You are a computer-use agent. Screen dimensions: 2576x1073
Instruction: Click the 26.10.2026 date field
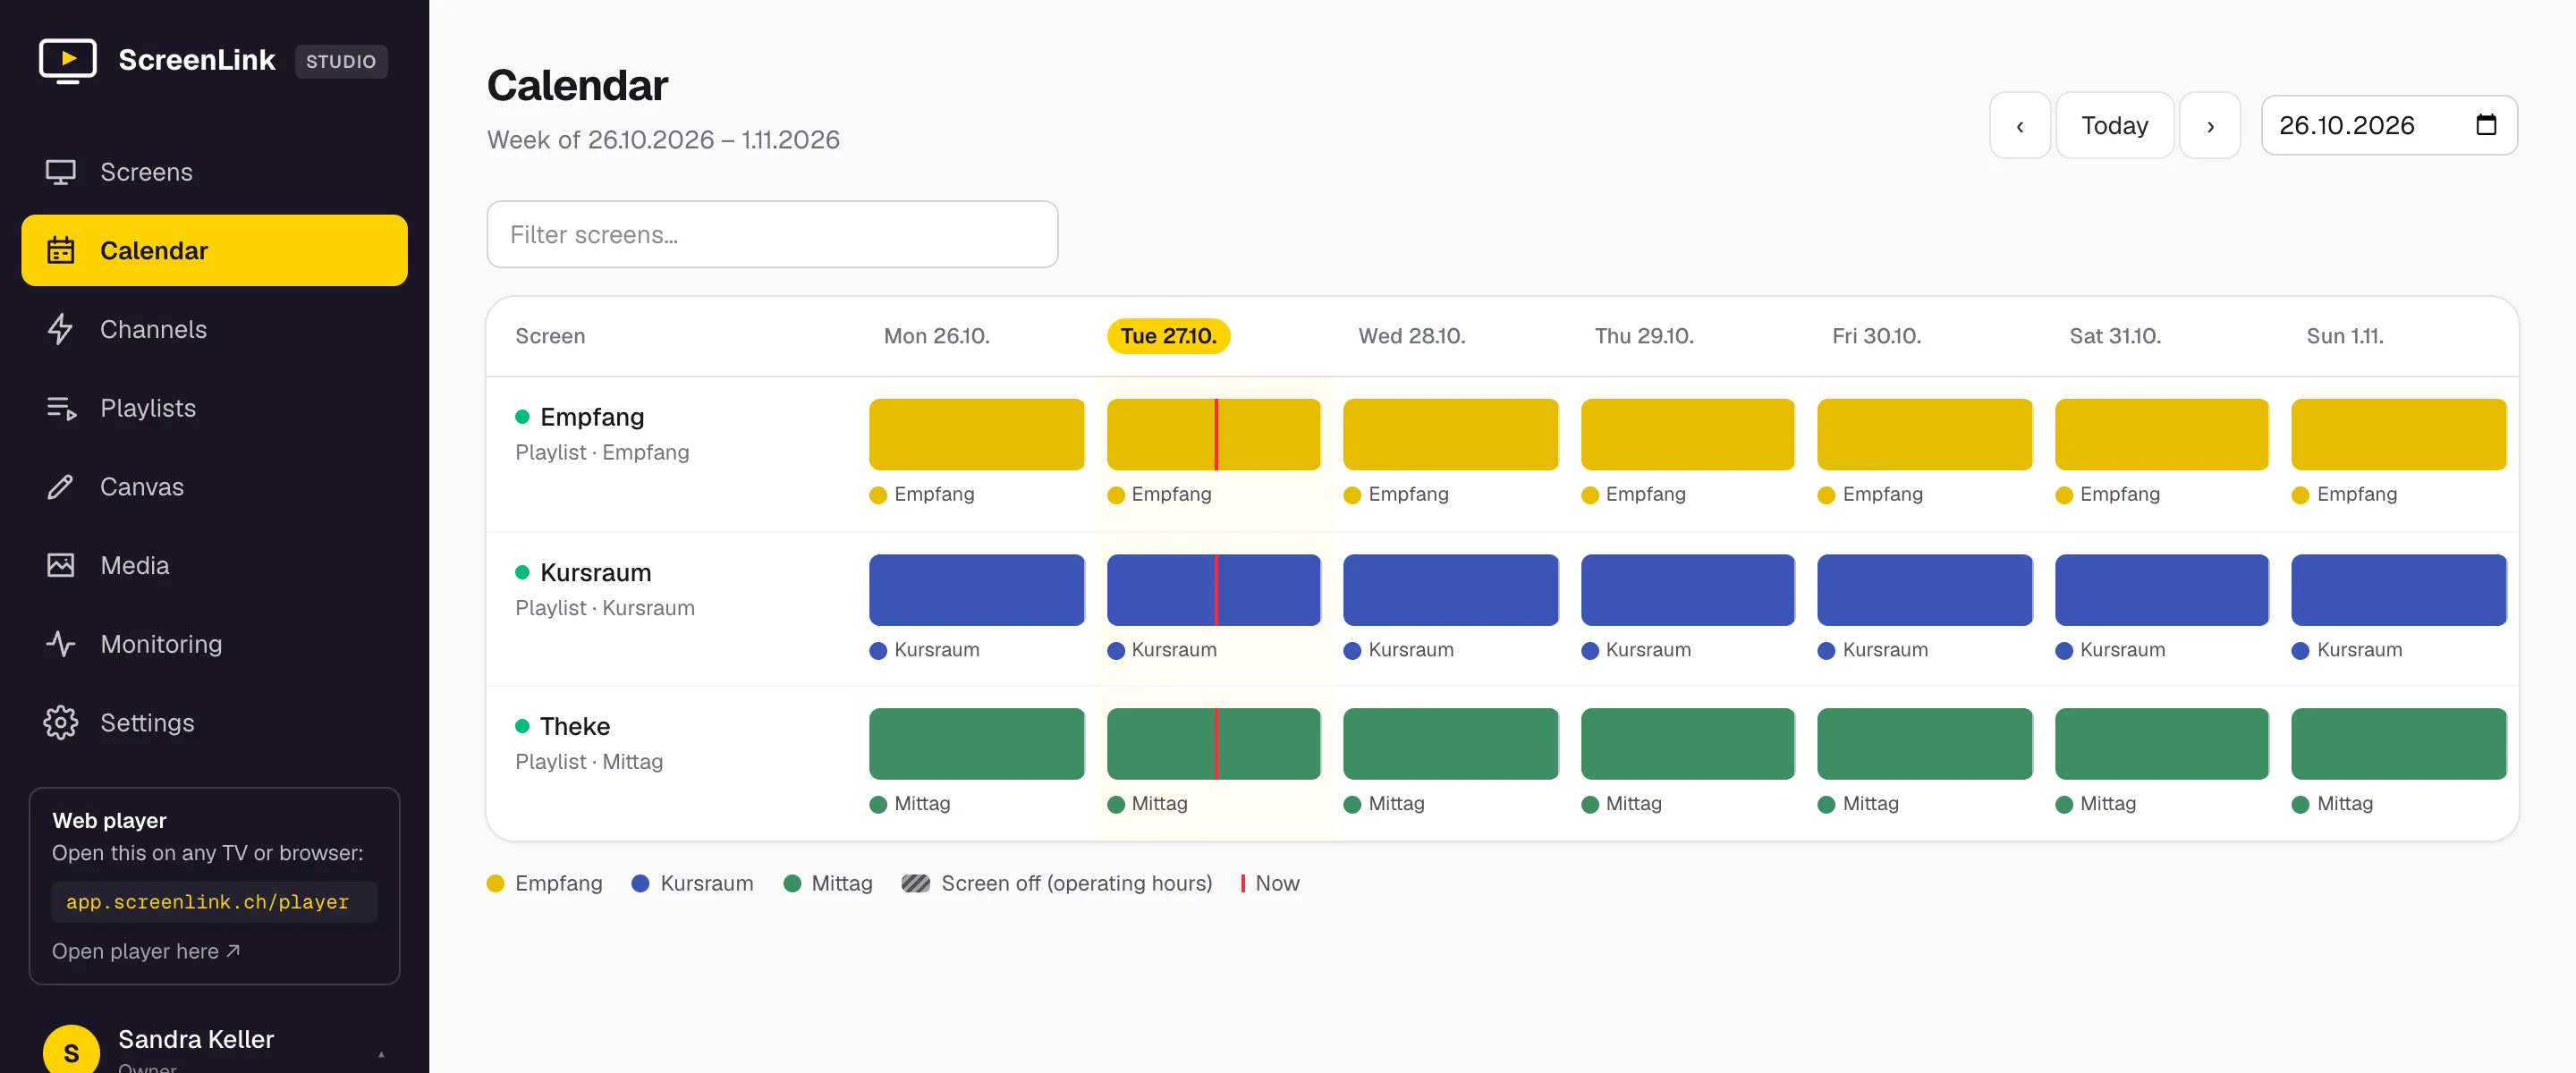point(2389,125)
